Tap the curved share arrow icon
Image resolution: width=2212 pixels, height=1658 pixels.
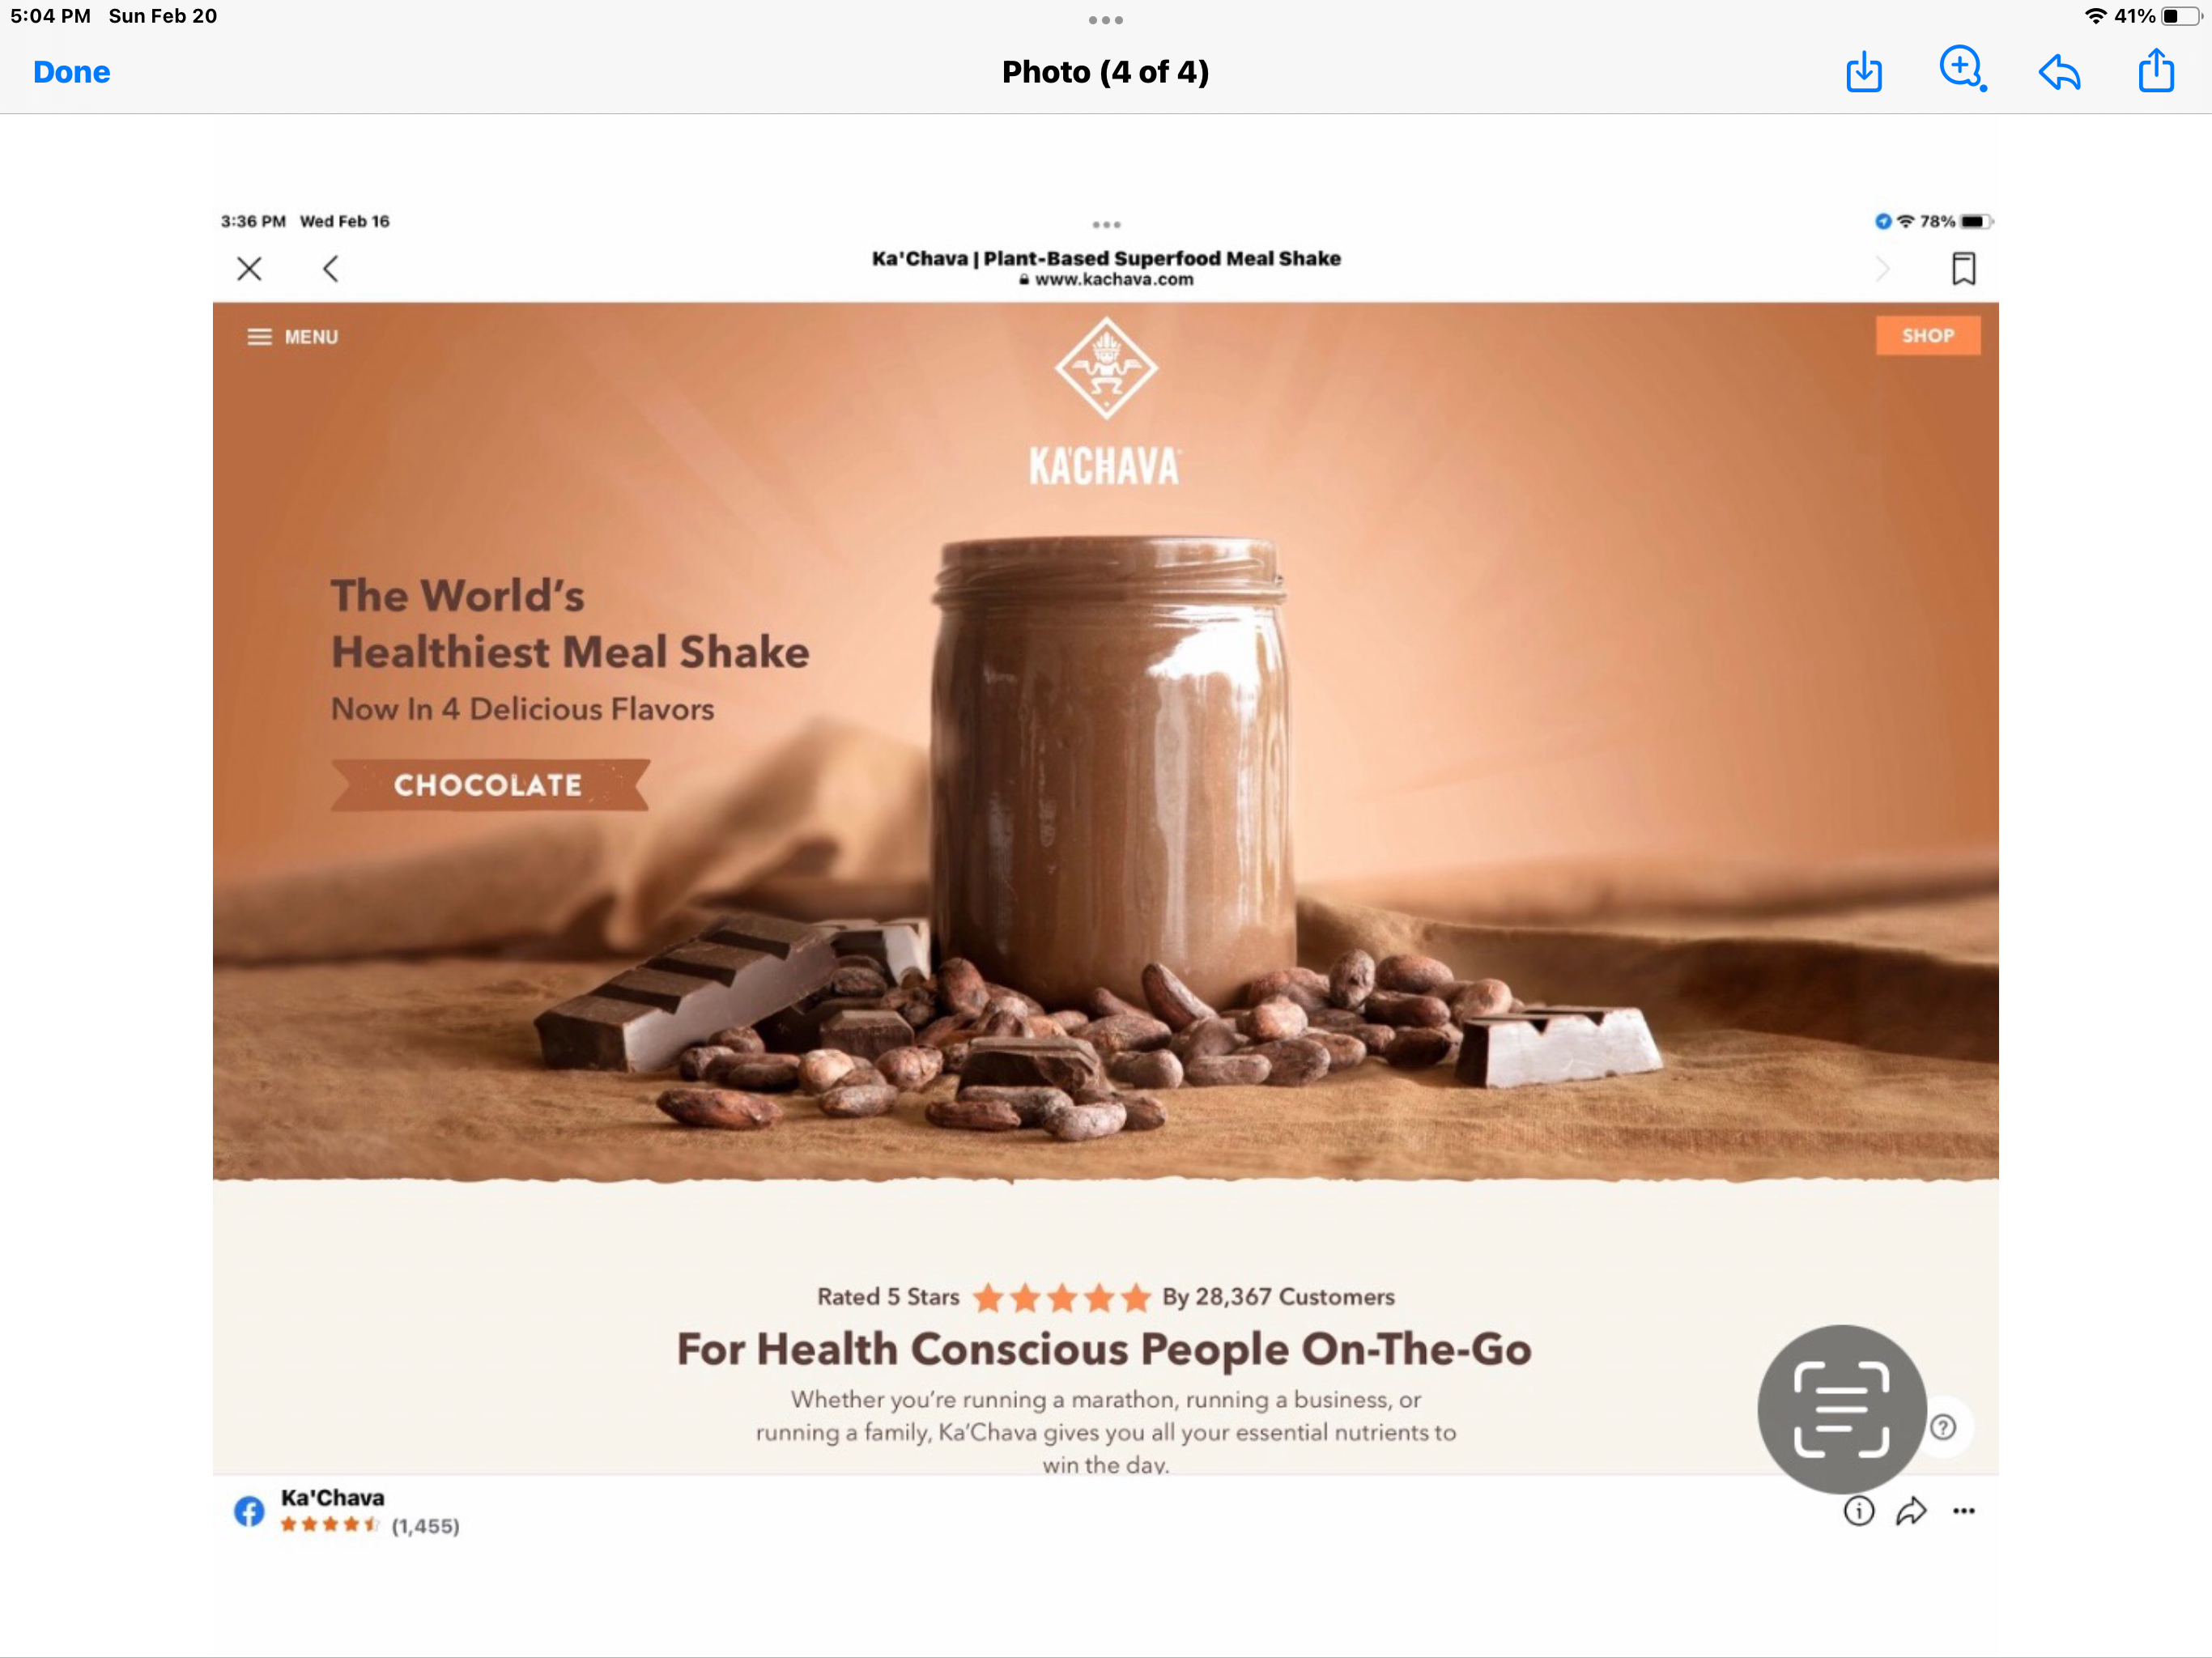point(1911,1510)
